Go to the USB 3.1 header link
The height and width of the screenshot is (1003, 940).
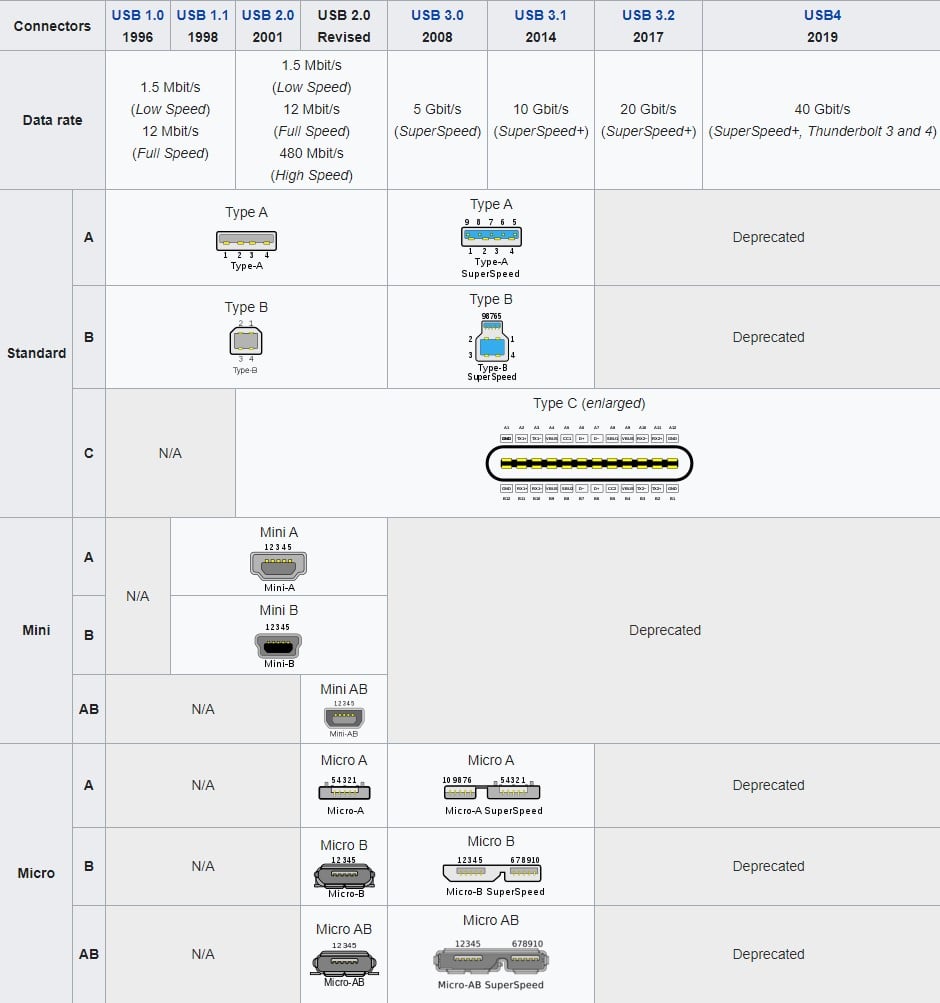point(542,15)
